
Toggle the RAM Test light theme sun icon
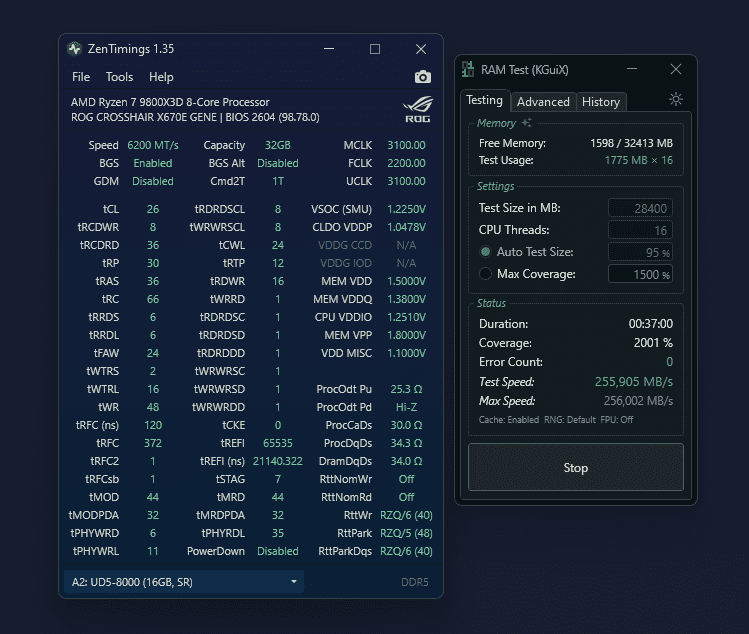click(x=675, y=99)
